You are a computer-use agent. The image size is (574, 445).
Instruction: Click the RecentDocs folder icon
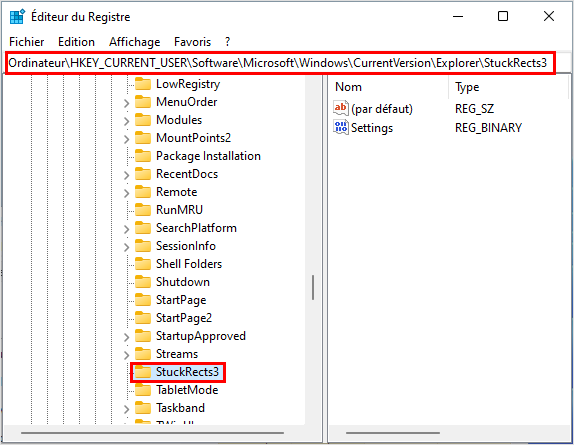tap(143, 174)
